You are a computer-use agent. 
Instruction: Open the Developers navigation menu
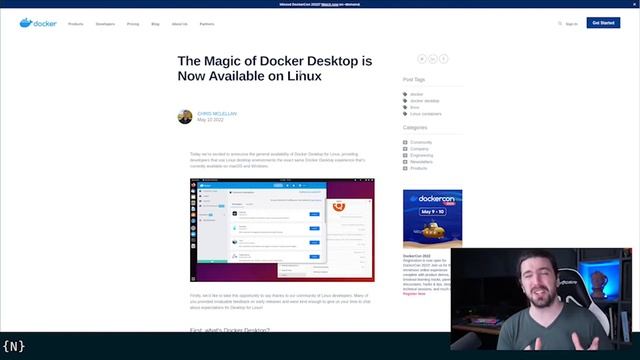(x=105, y=24)
